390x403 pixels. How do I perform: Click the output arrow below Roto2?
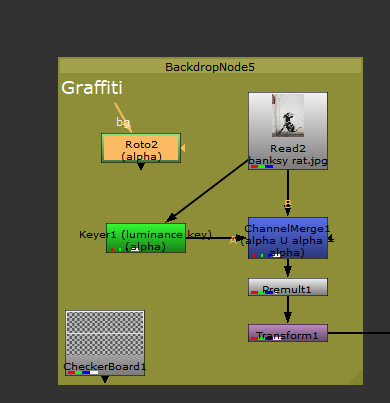coord(141,166)
